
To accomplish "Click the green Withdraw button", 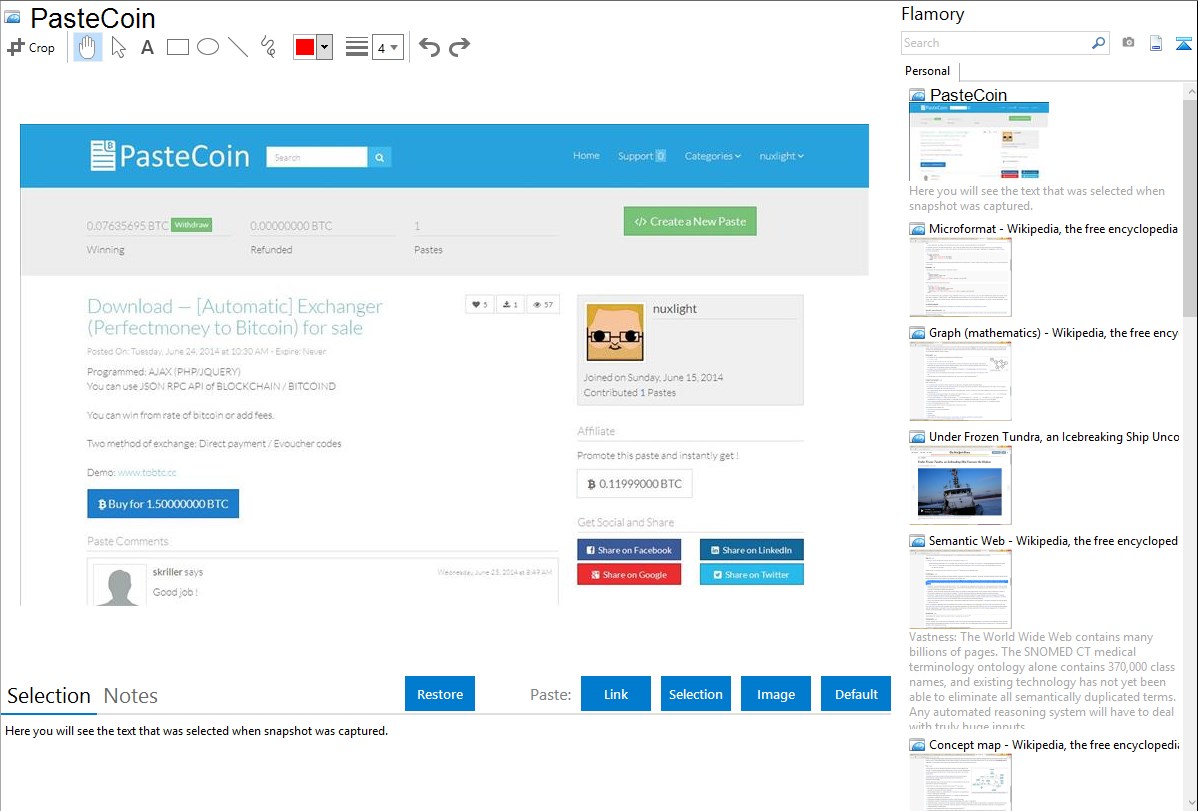I will click(x=192, y=225).
